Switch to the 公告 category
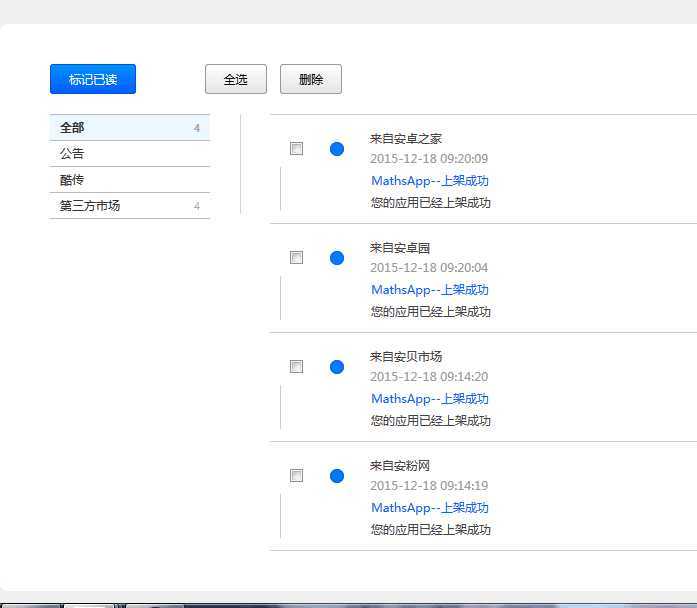The width and height of the screenshot is (697, 608). 129,154
